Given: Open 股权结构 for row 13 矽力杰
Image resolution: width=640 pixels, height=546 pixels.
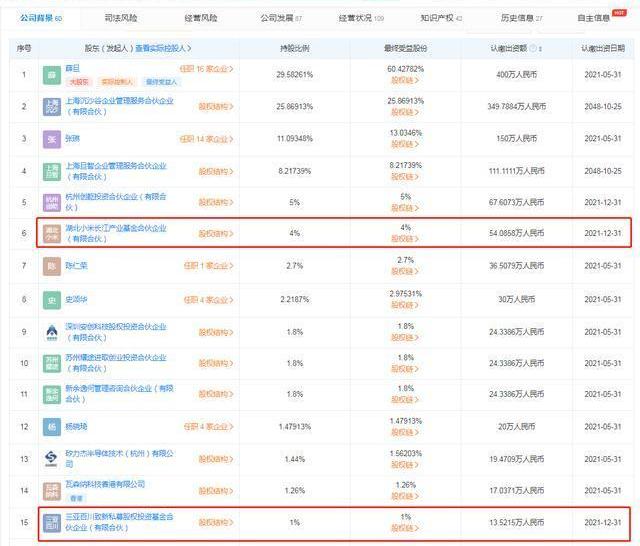Looking at the screenshot, I should click(216, 459).
